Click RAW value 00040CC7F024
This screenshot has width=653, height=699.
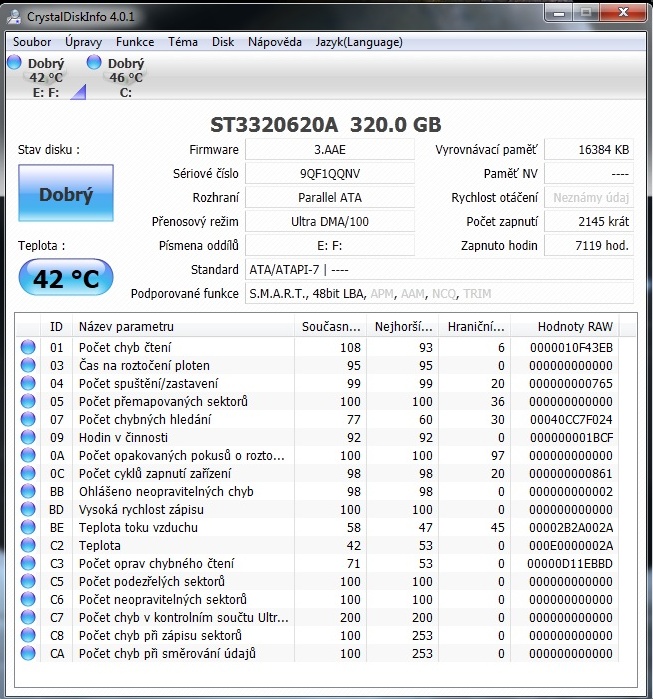(571, 419)
